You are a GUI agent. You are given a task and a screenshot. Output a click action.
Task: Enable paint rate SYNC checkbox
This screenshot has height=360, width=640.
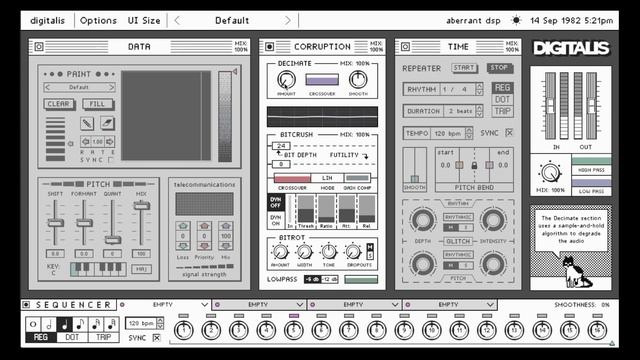[x=110, y=160]
